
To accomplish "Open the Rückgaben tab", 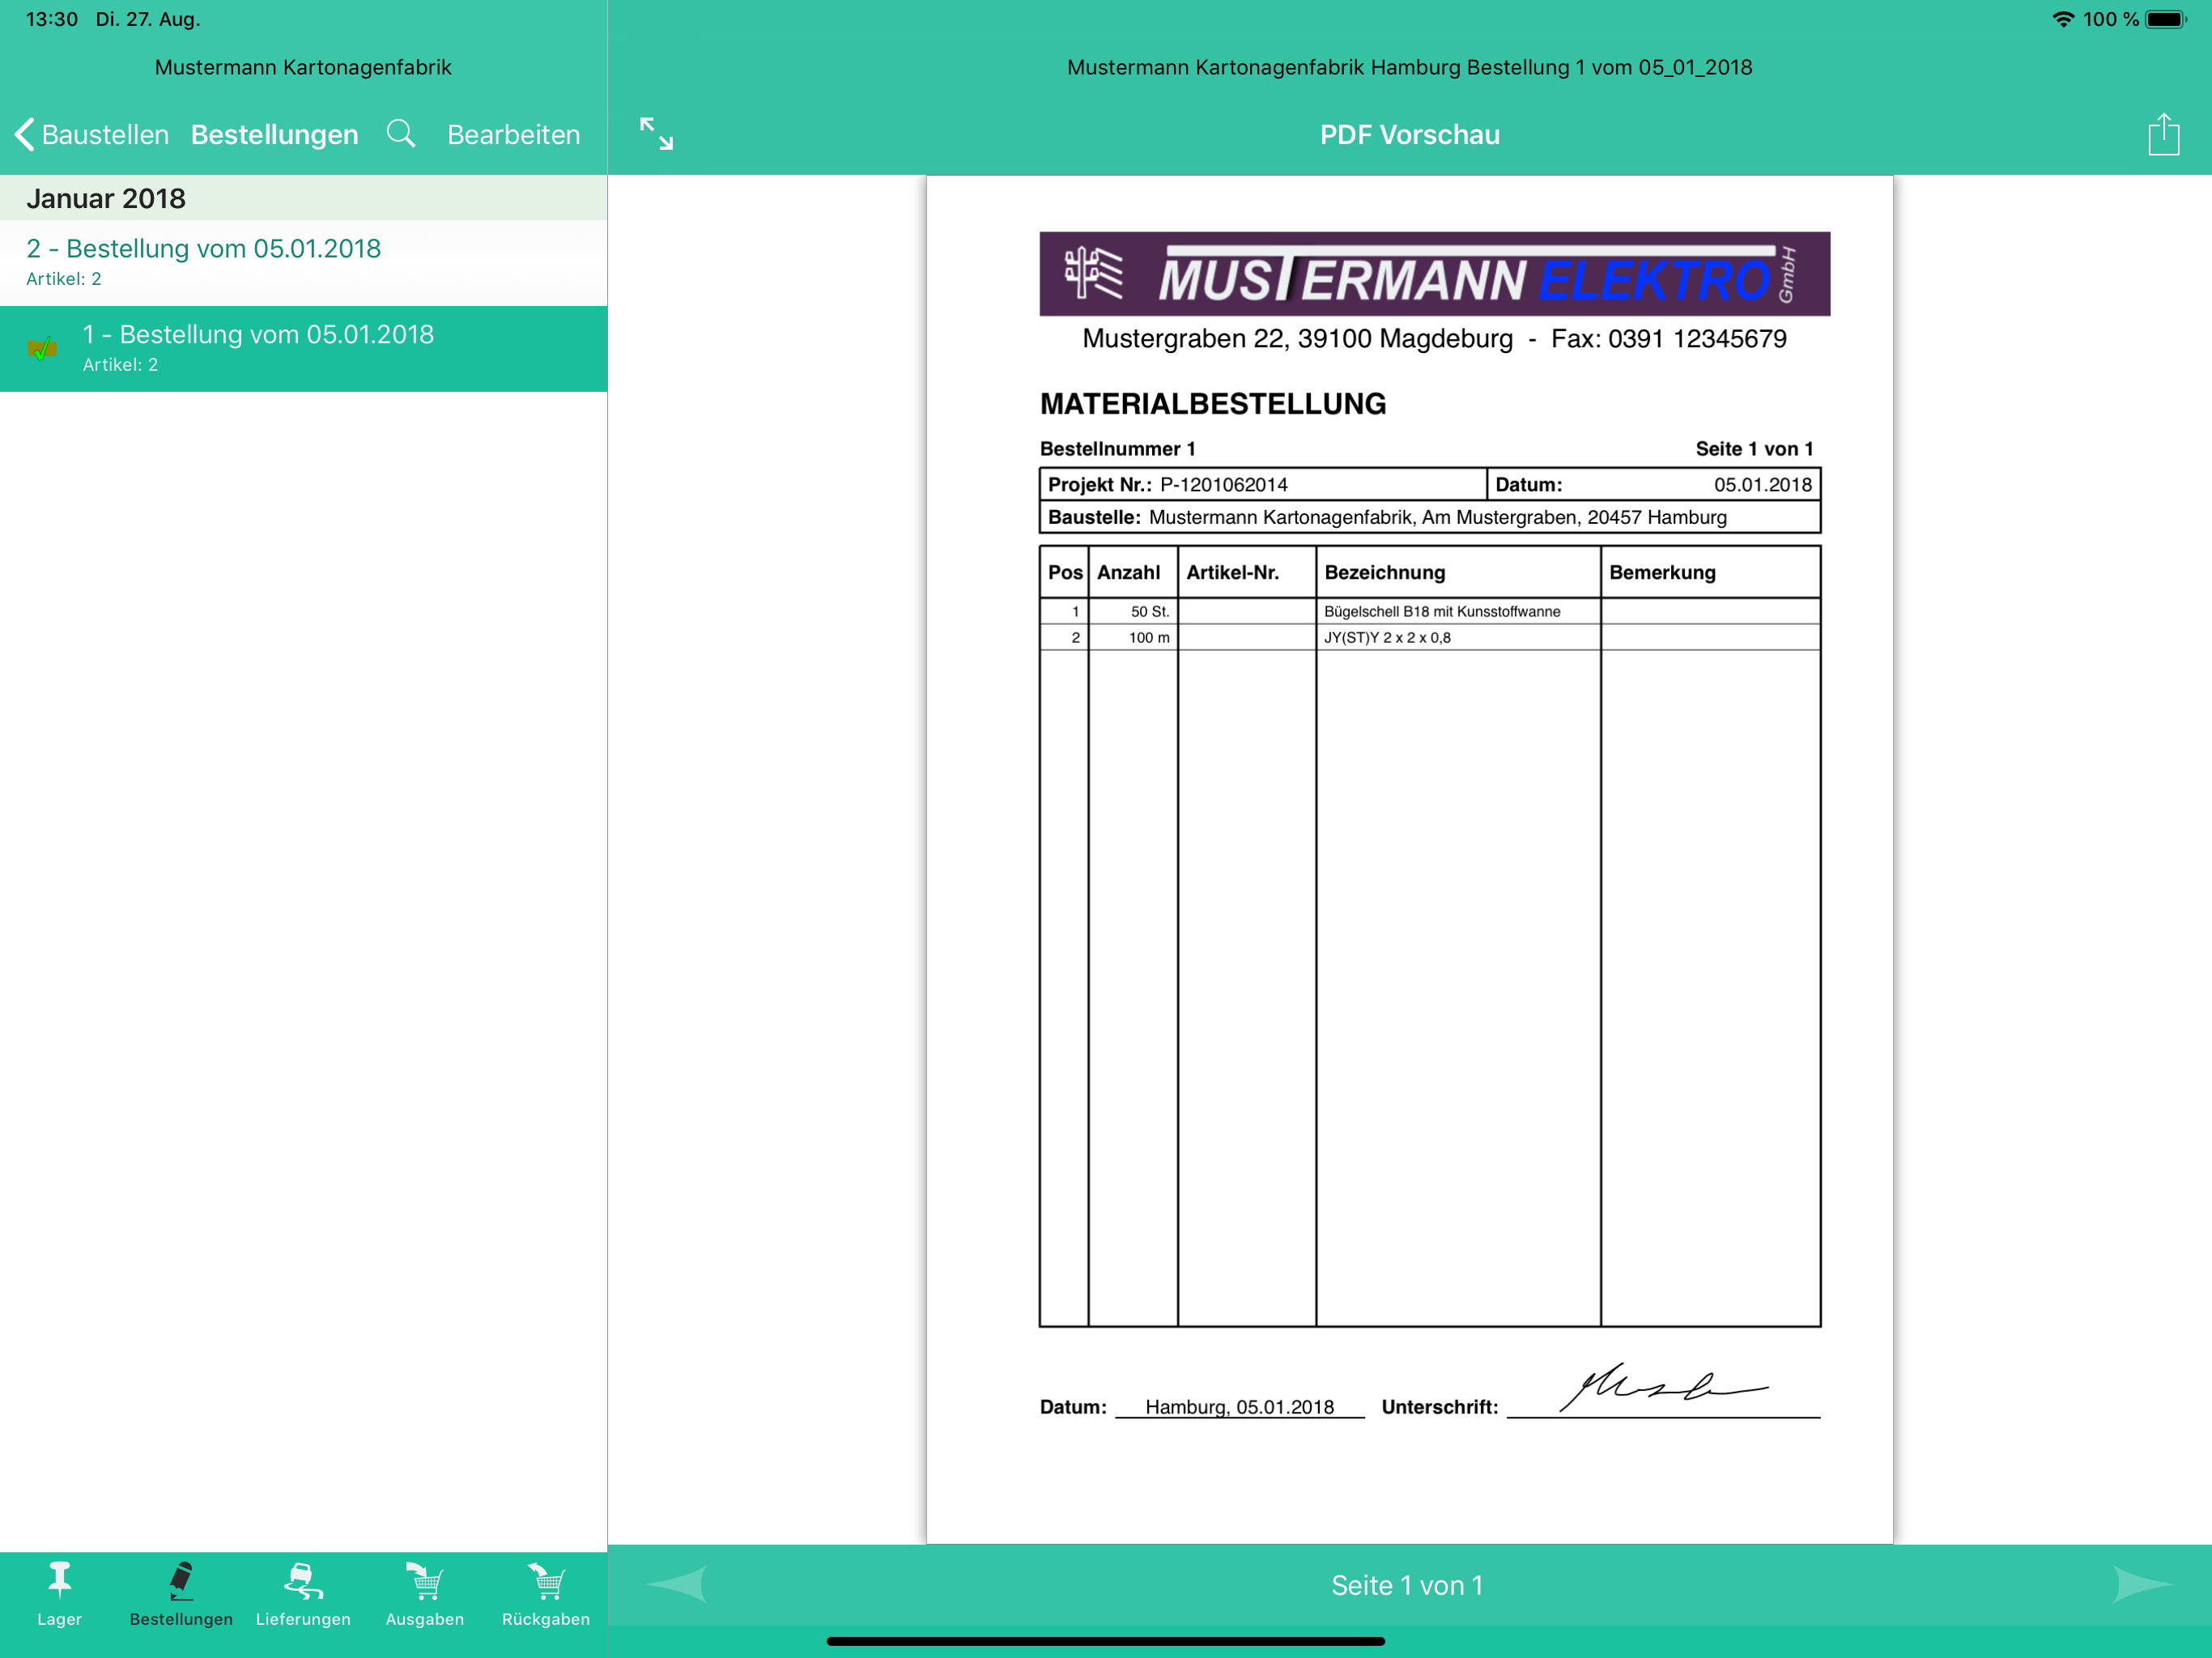I will coord(546,1594).
